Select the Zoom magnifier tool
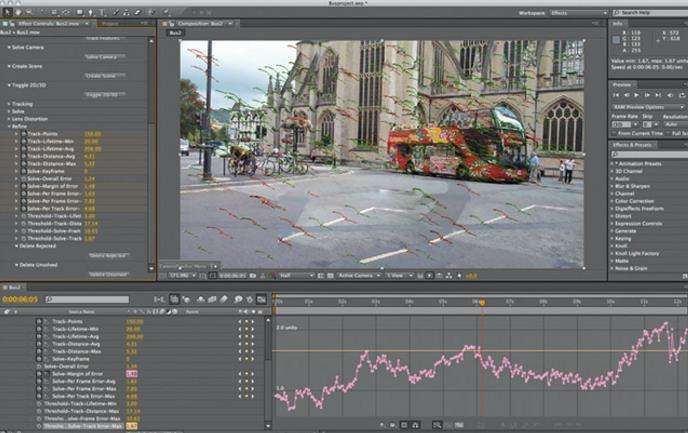The width and height of the screenshot is (688, 433). coord(29,13)
